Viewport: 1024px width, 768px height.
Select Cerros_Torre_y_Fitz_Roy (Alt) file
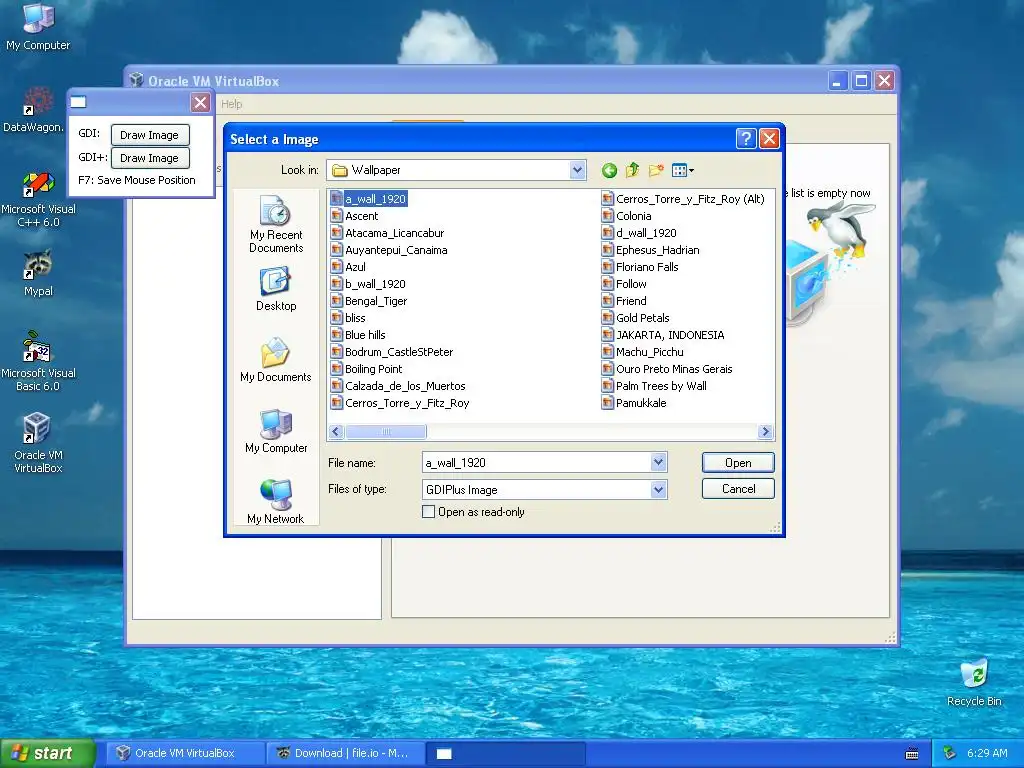click(x=683, y=199)
